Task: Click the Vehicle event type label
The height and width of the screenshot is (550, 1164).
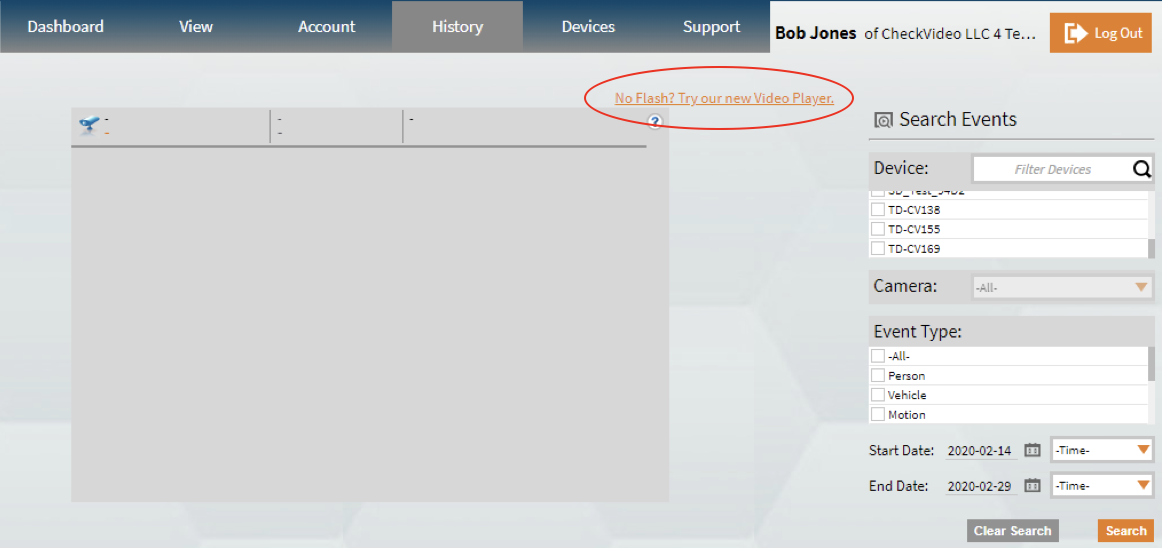Action: pyautogui.click(x=907, y=395)
